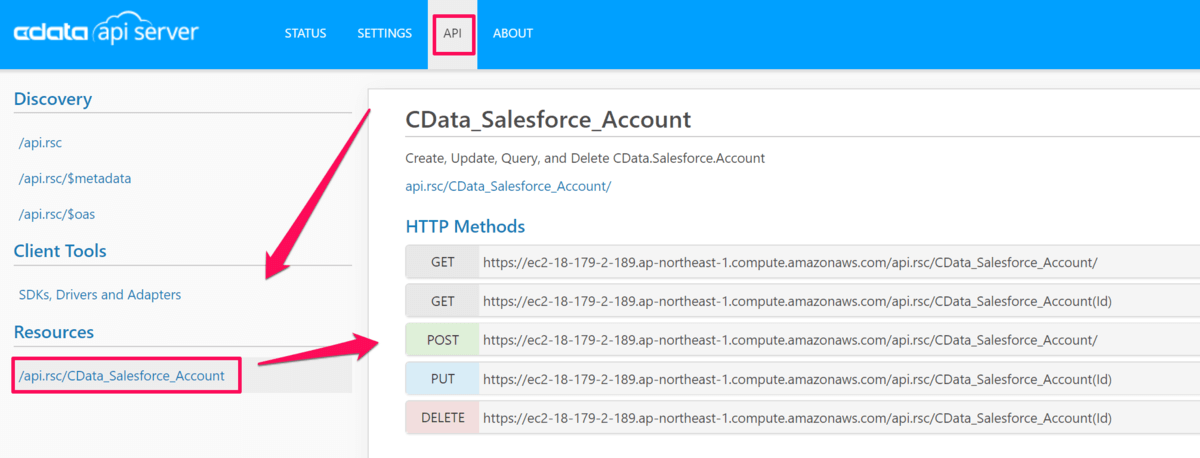Open the SETTINGS tab
The image size is (1200, 458).
coord(384,33)
